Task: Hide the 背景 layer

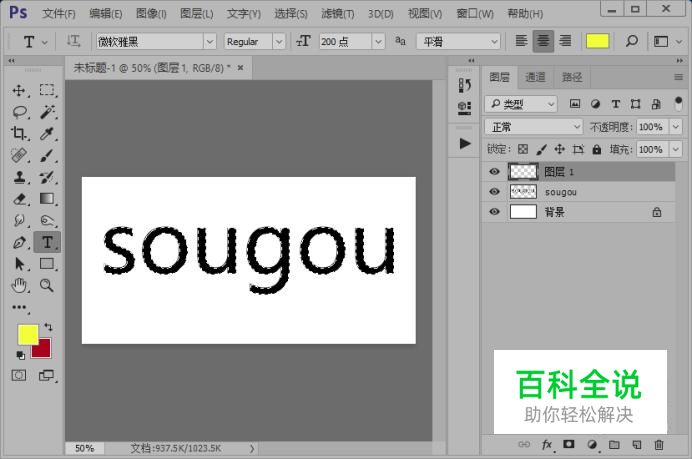Action: coord(494,212)
